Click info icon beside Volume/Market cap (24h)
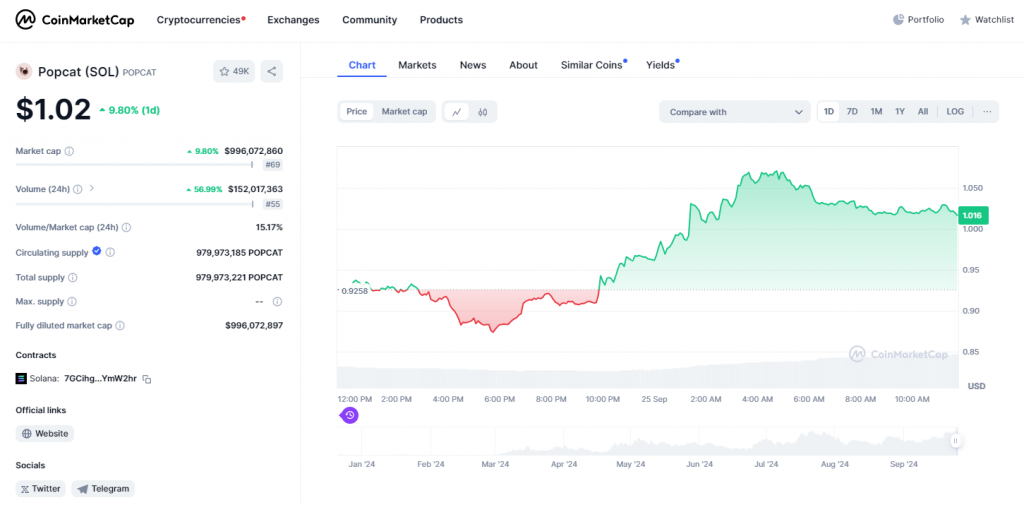The width and height of the screenshot is (1024, 505). [x=126, y=227]
